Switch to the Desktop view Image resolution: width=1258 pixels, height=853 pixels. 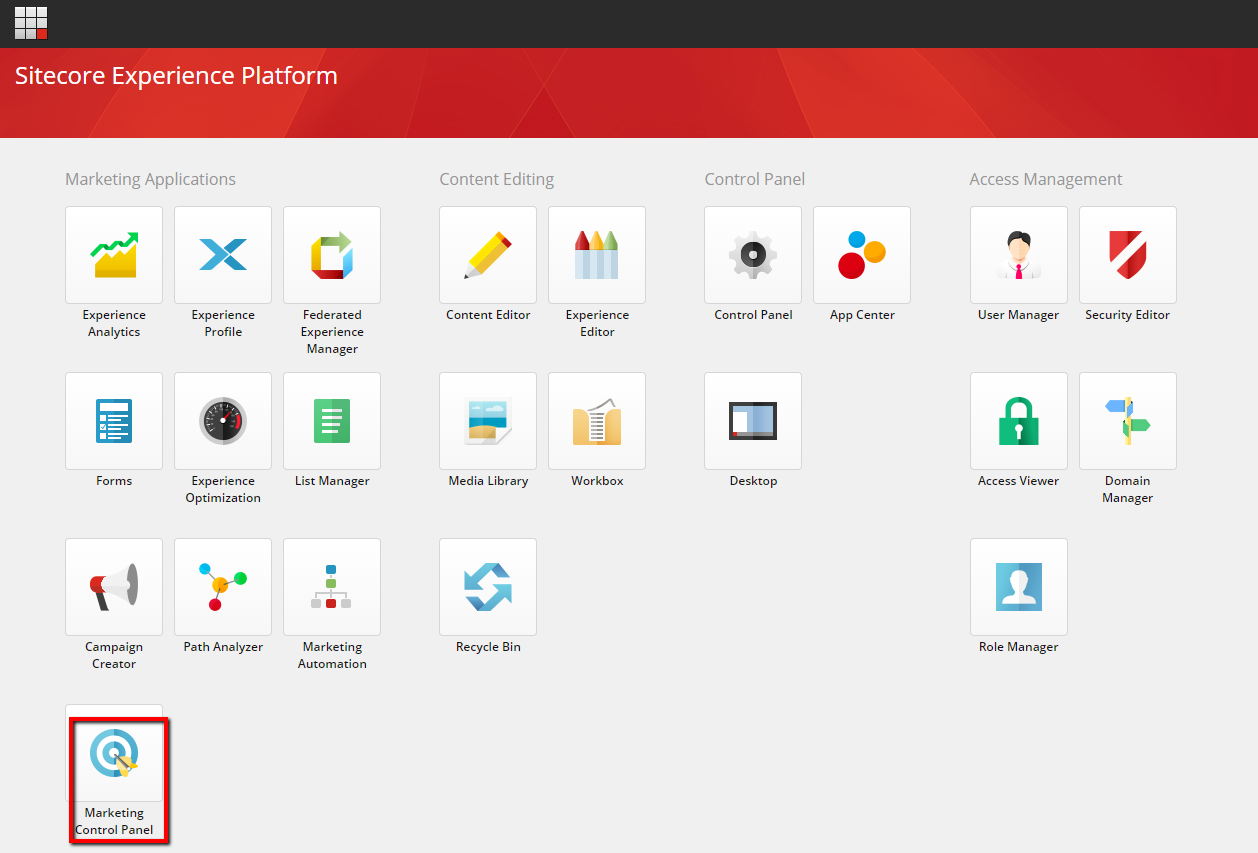click(753, 421)
